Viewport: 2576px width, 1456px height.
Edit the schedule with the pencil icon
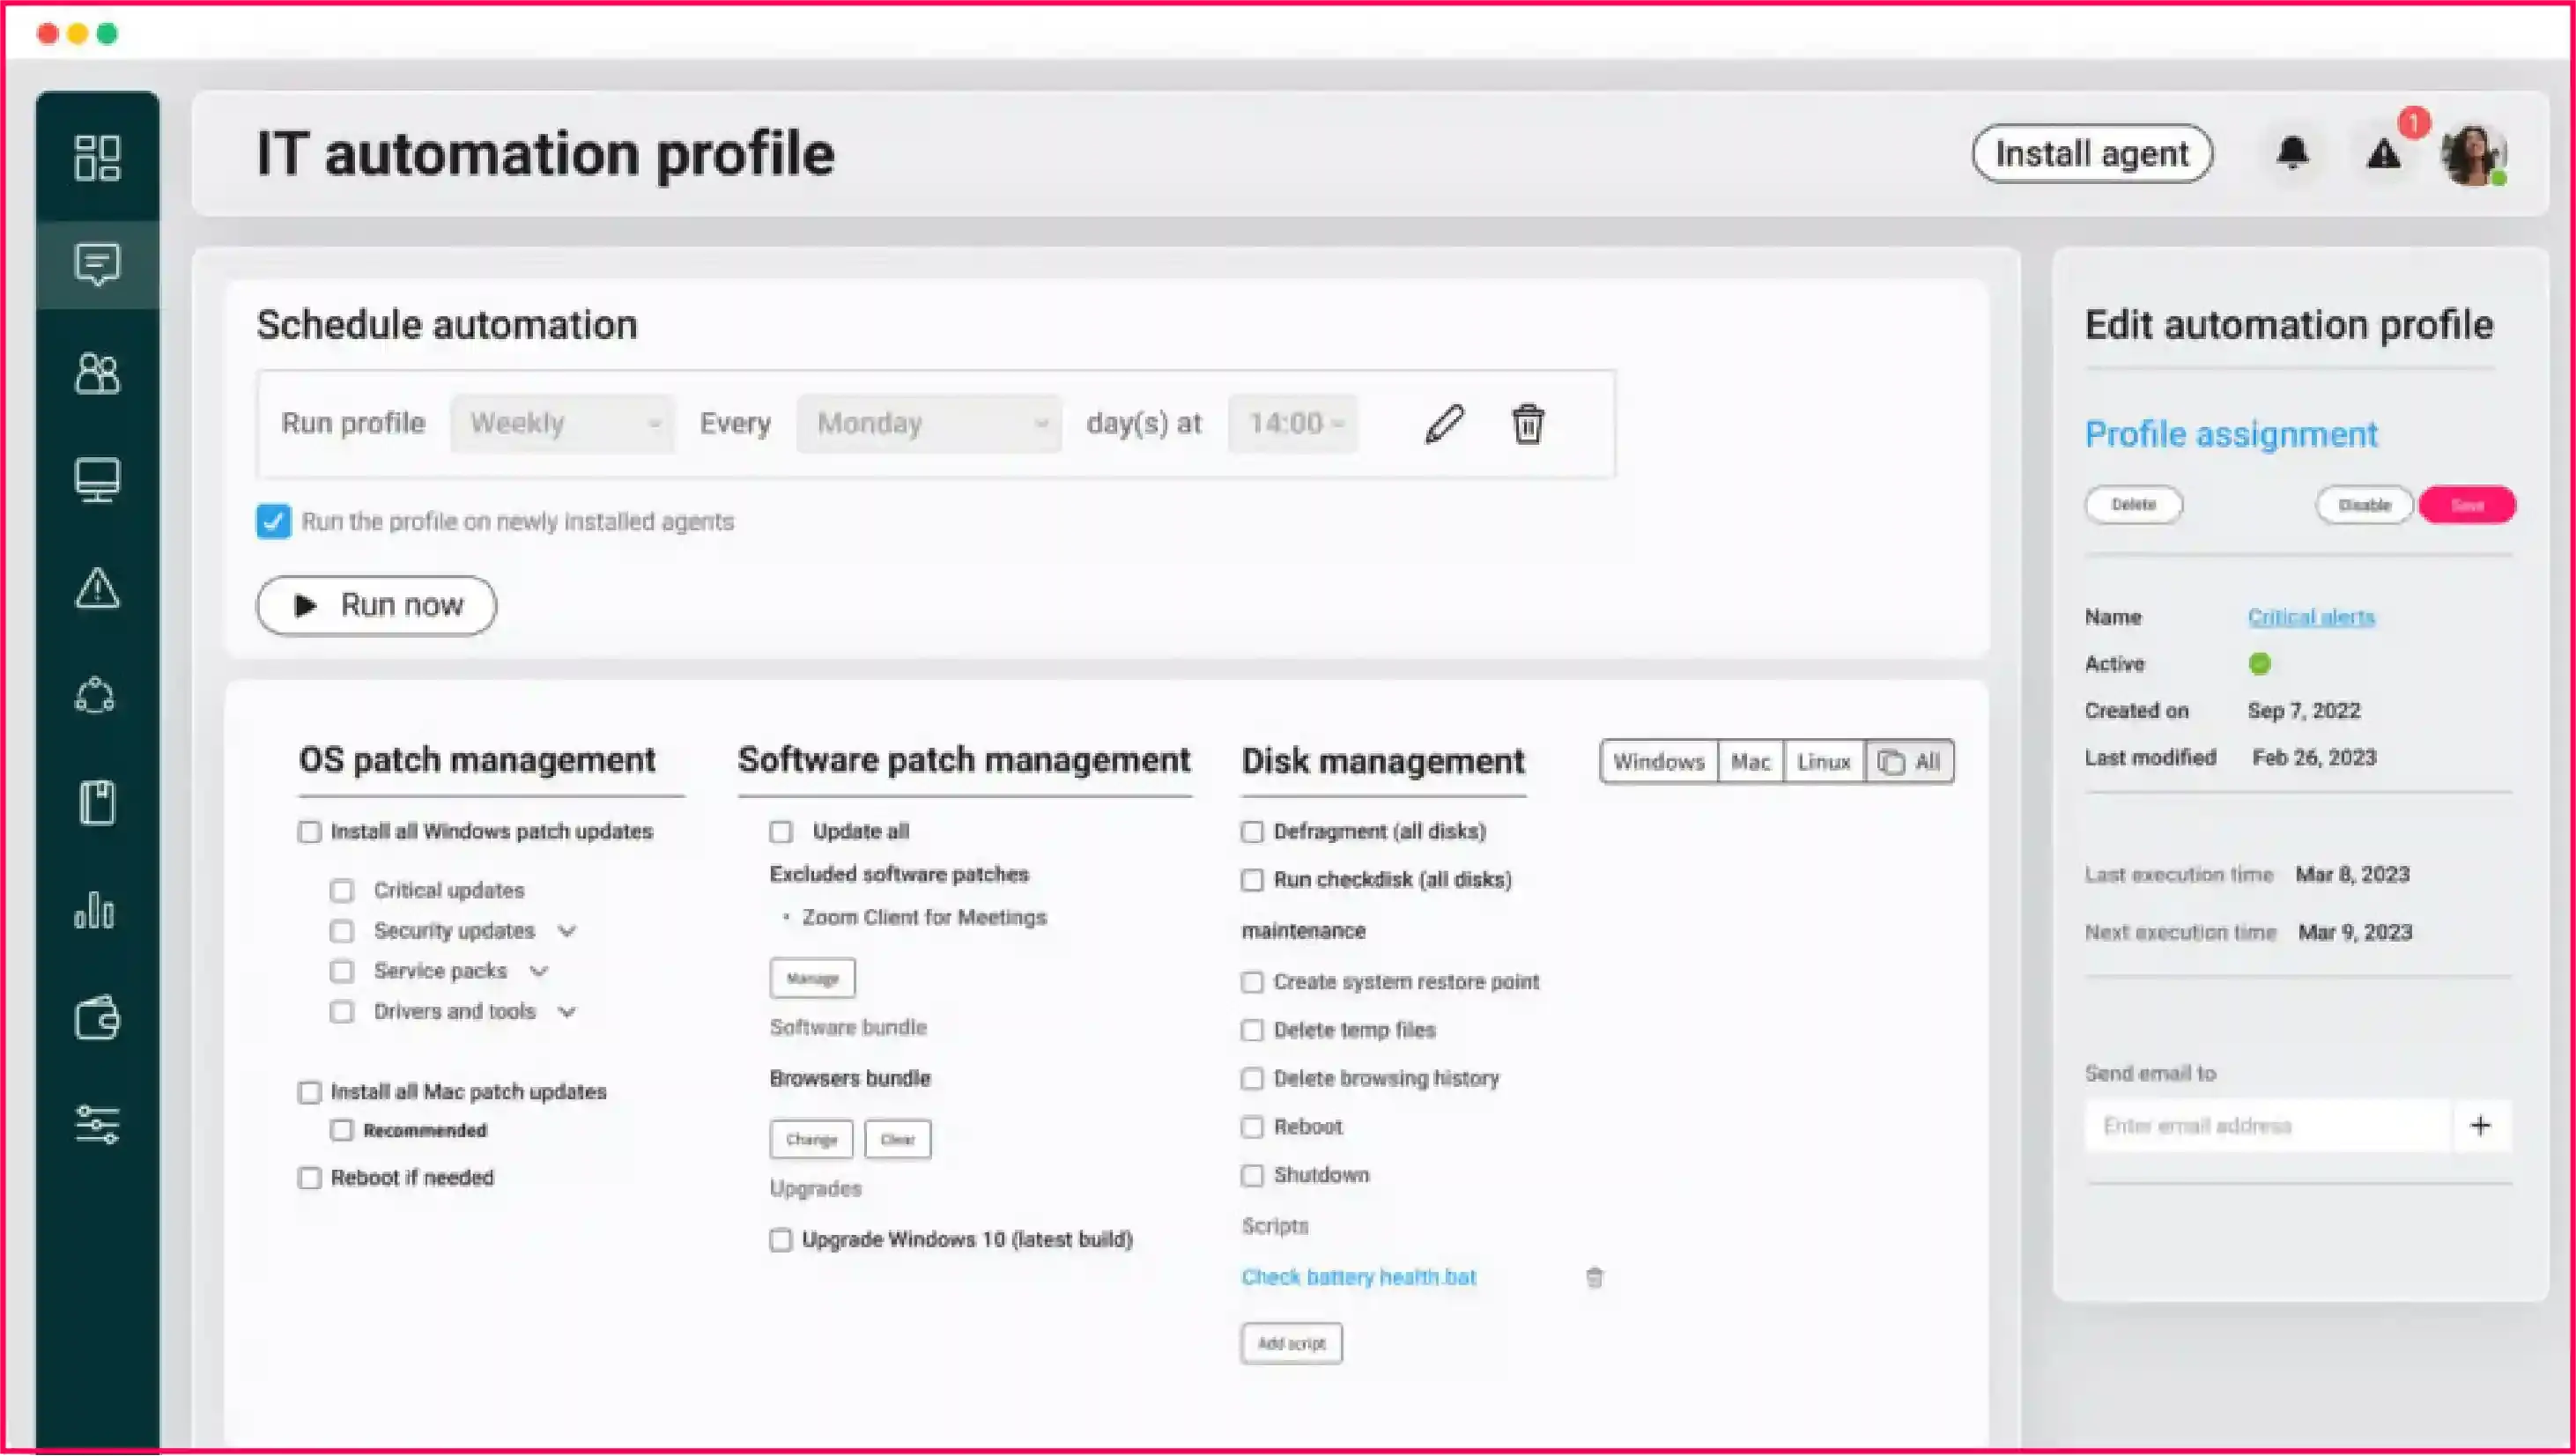[x=1444, y=424]
